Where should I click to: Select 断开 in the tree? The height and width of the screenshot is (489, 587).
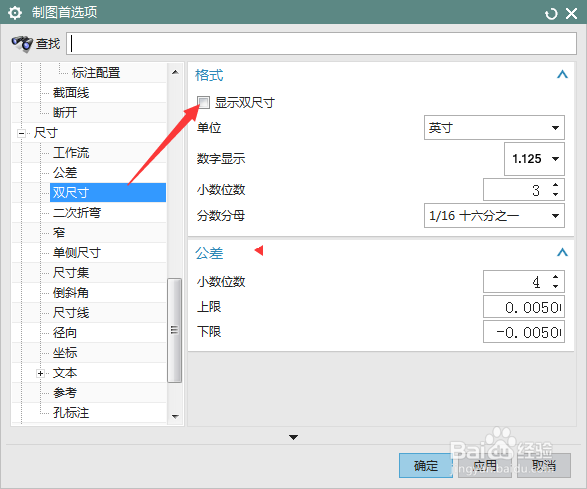(x=65, y=112)
